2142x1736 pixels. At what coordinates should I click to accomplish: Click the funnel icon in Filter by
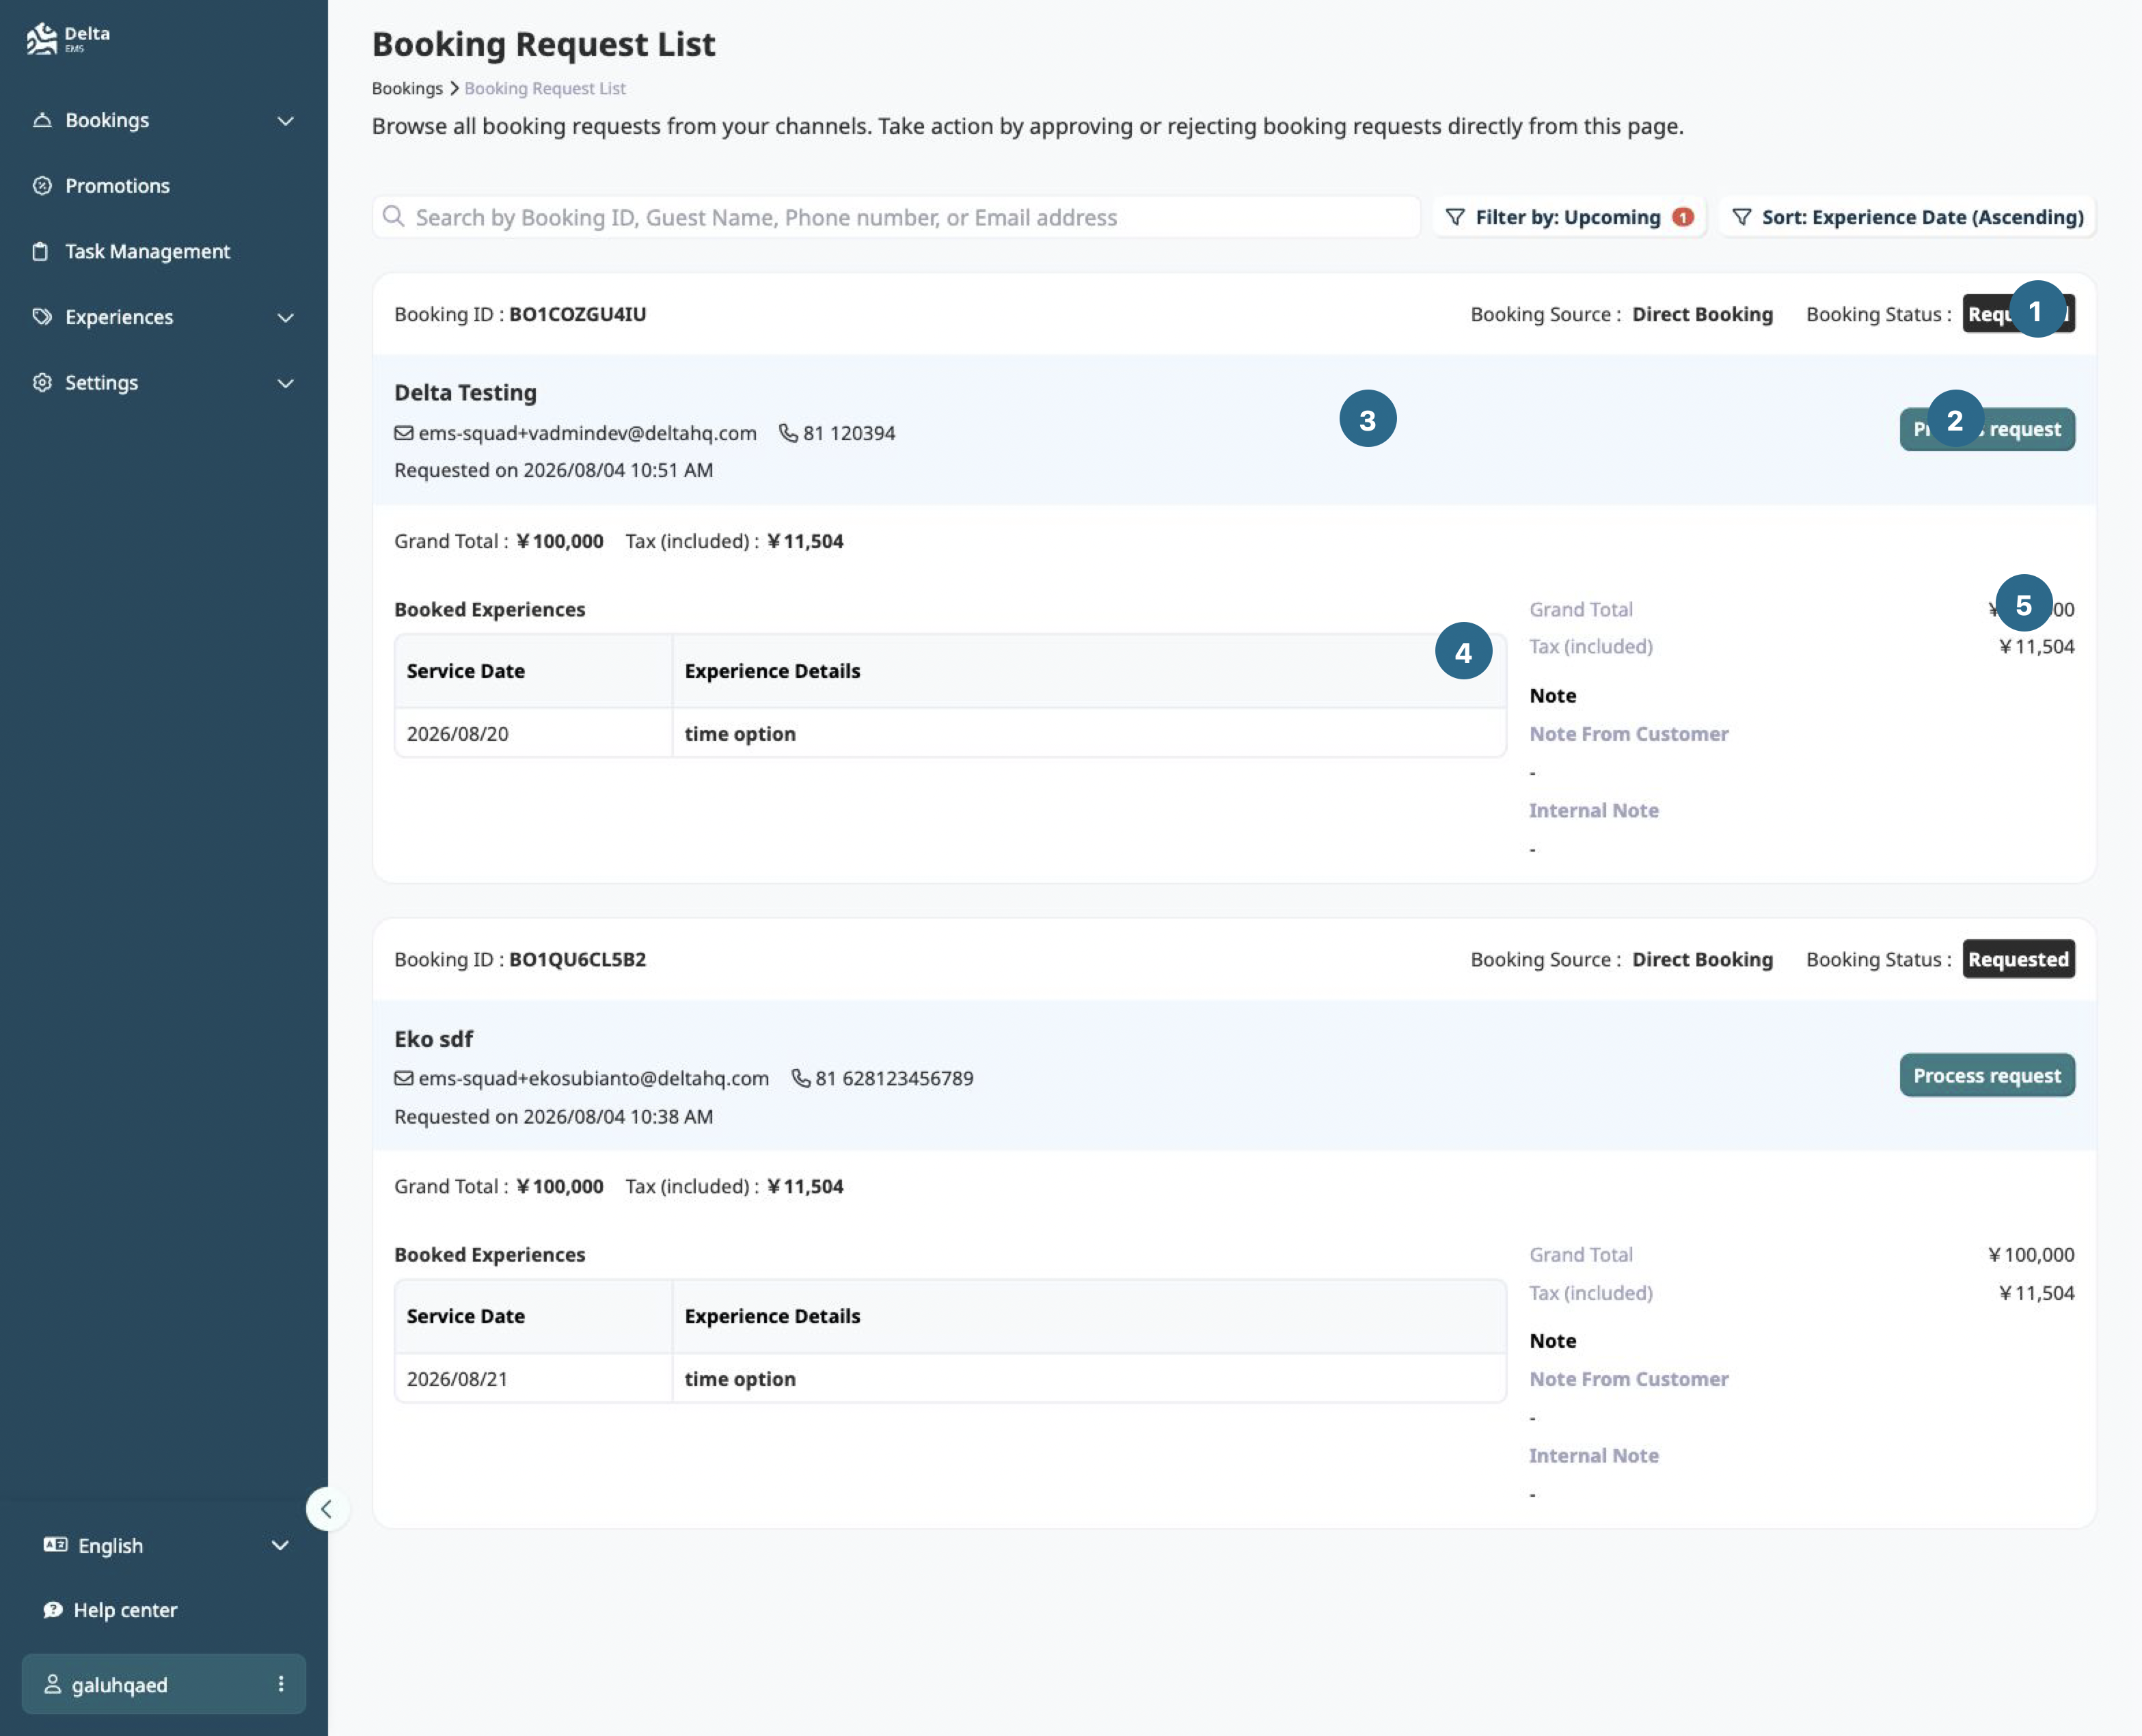pyautogui.click(x=1455, y=217)
